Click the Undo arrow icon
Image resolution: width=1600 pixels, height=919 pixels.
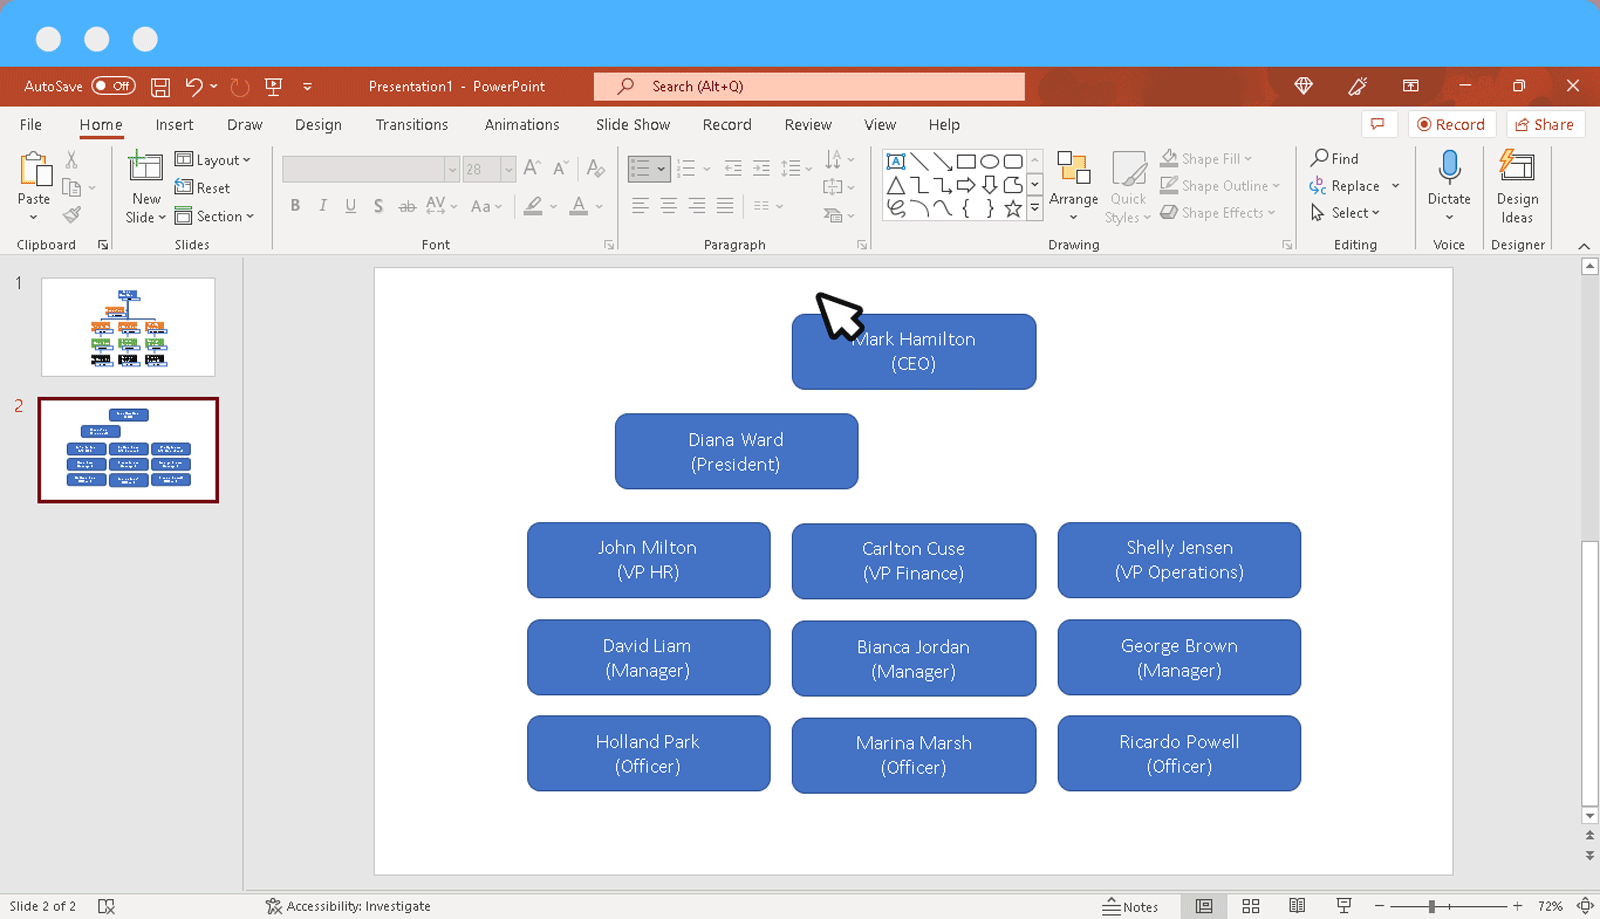[x=194, y=87]
